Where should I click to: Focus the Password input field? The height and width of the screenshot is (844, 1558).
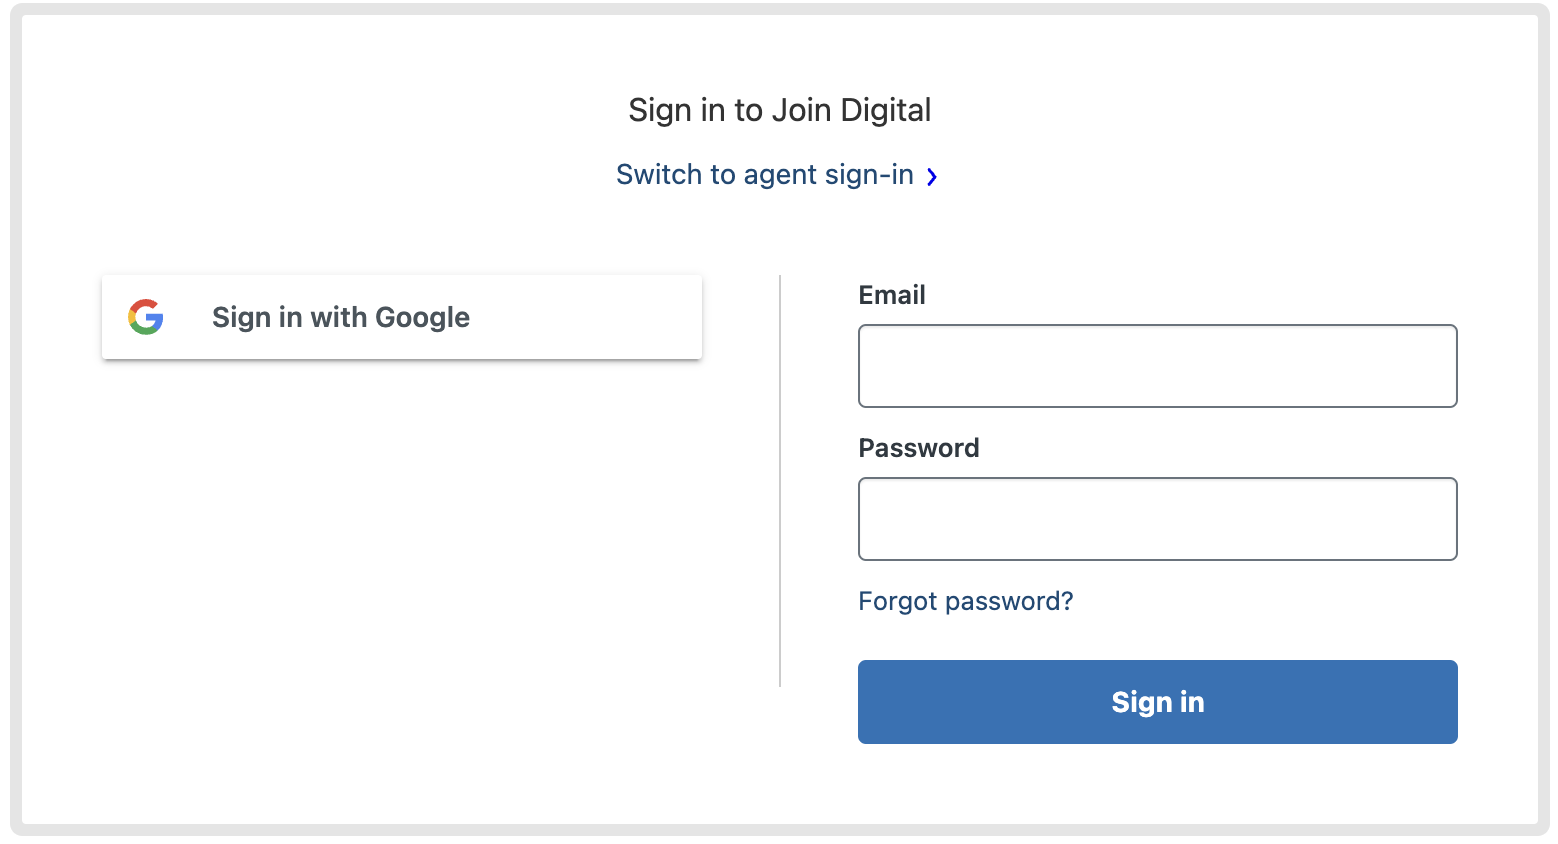tap(1158, 519)
